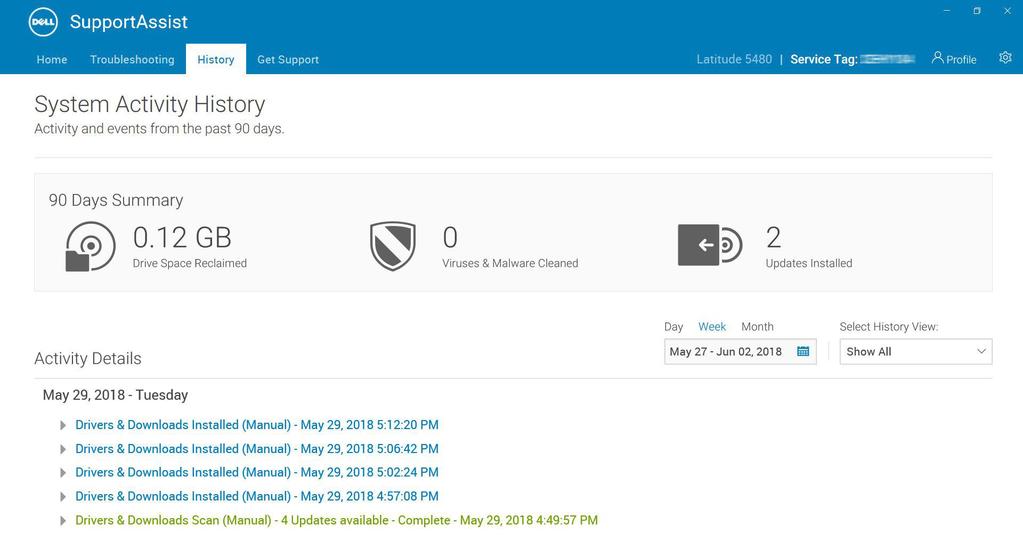The height and width of the screenshot is (549, 1023).
Task: Click the Dell logo icon
Action: (x=43, y=22)
